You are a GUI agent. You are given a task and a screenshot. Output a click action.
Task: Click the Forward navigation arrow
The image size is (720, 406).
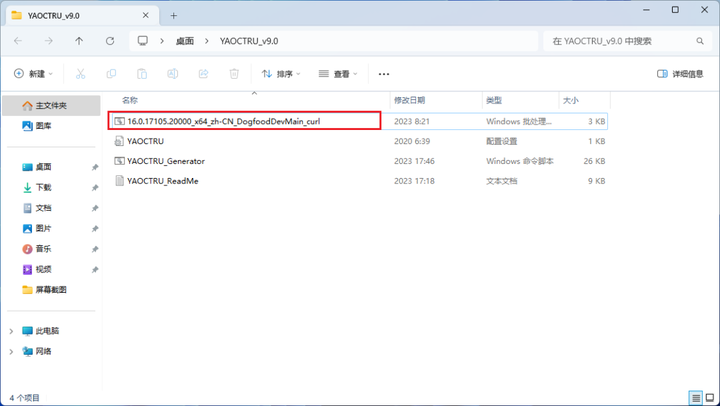49,41
